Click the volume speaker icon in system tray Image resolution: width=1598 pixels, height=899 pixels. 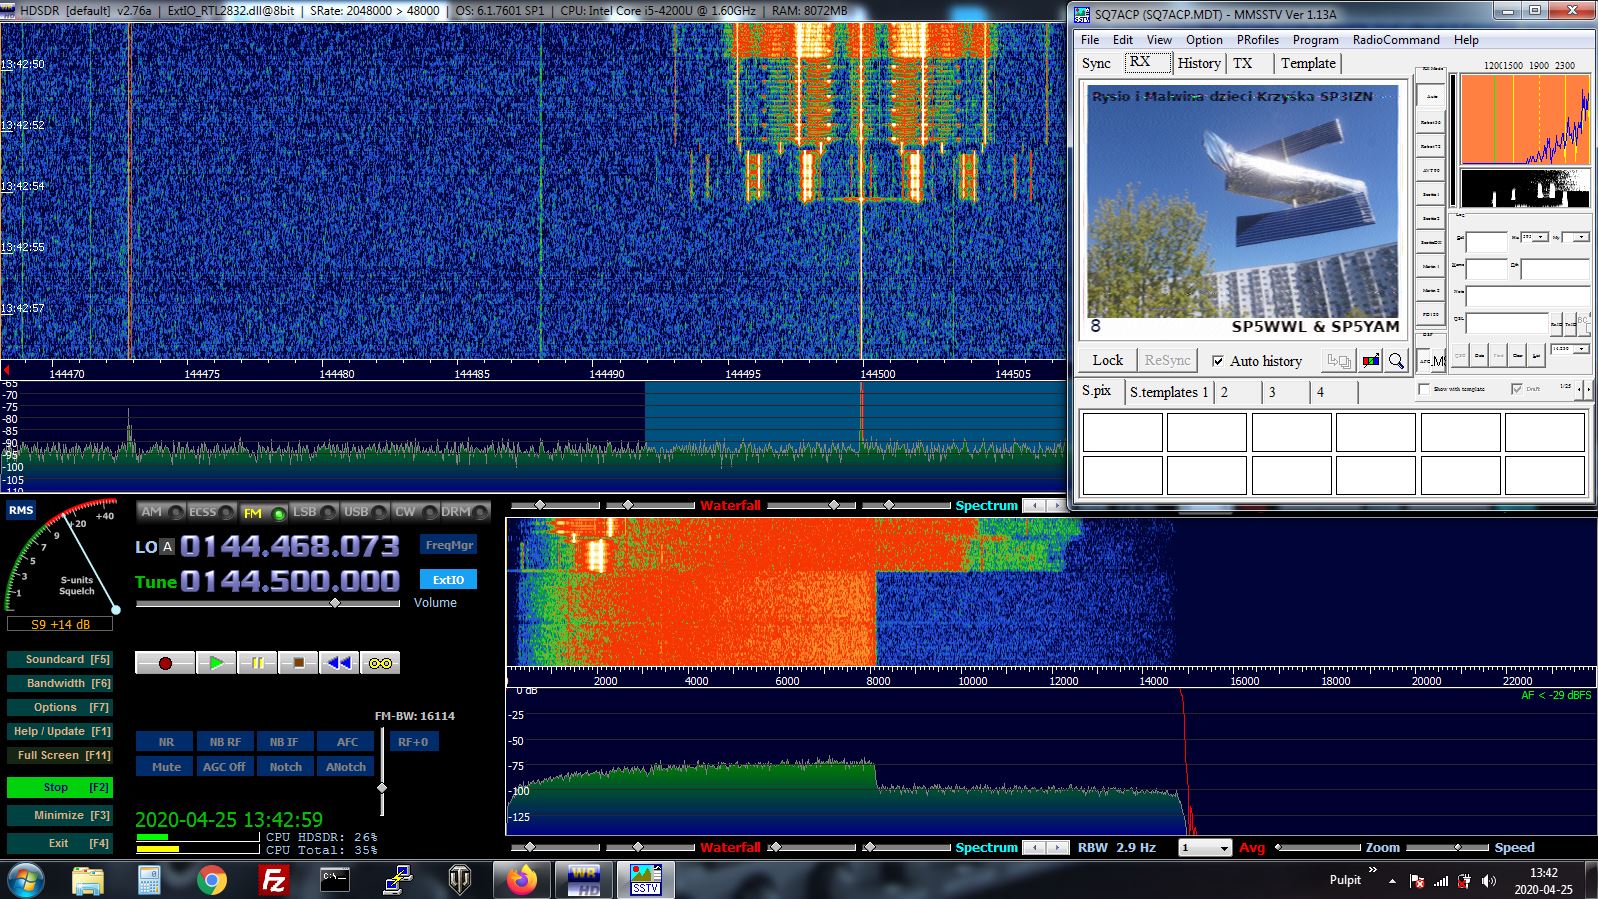coord(1489,881)
